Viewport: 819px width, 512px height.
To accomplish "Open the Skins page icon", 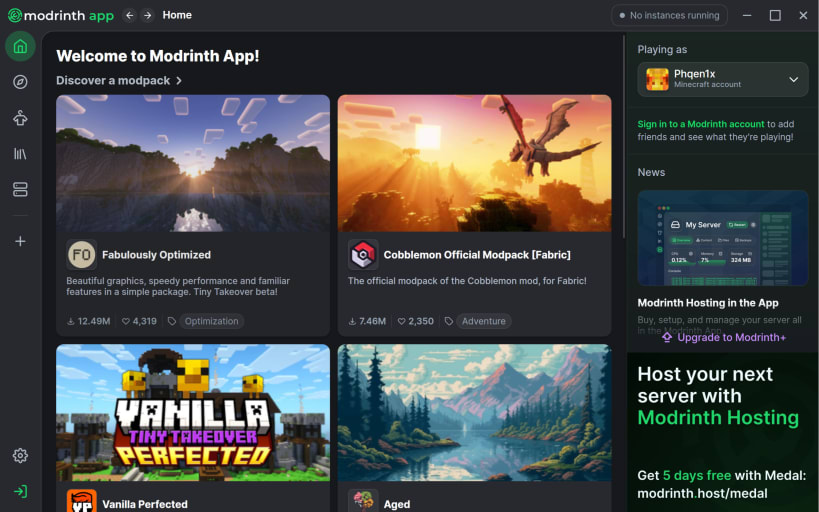I will pyautogui.click(x=20, y=118).
